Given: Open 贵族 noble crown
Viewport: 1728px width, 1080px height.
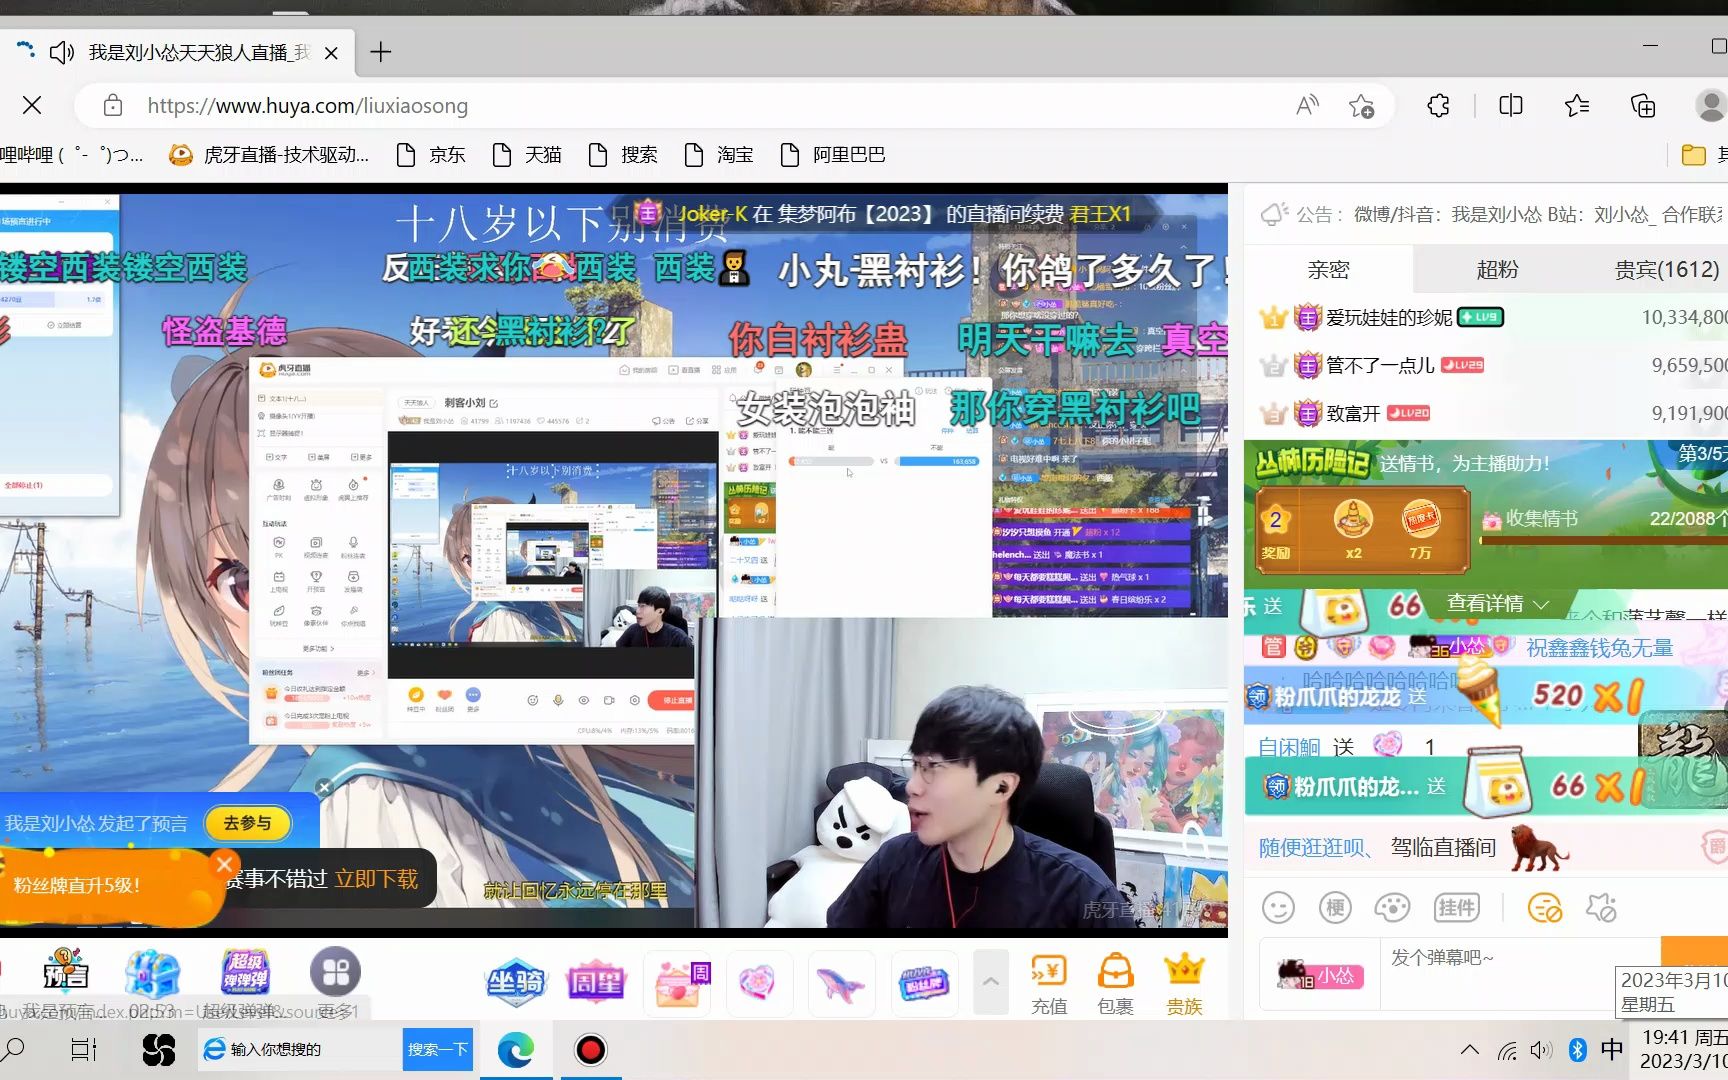Looking at the screenshot, I should pos(1184,984).
